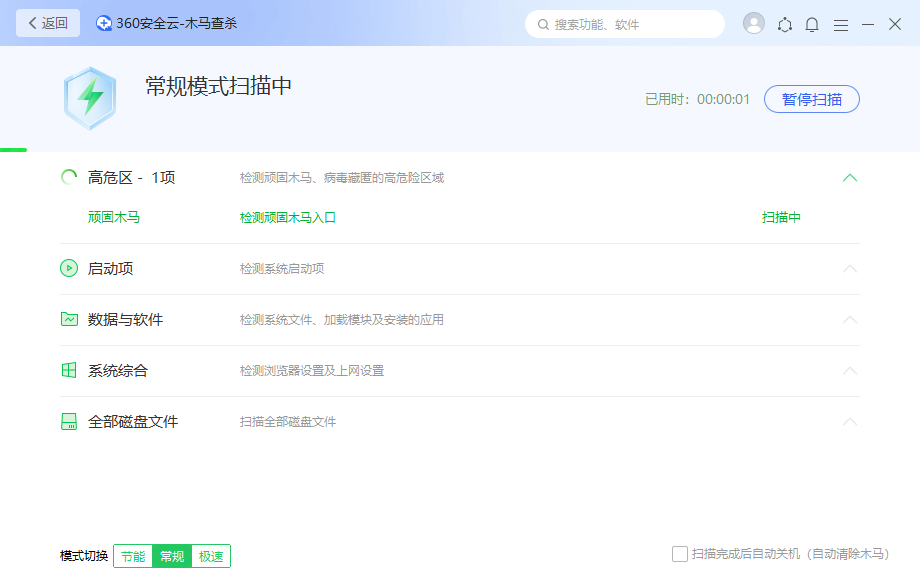Click 全部磁盘文件 heading text
The image size is (920, 580).
(133, 422)
